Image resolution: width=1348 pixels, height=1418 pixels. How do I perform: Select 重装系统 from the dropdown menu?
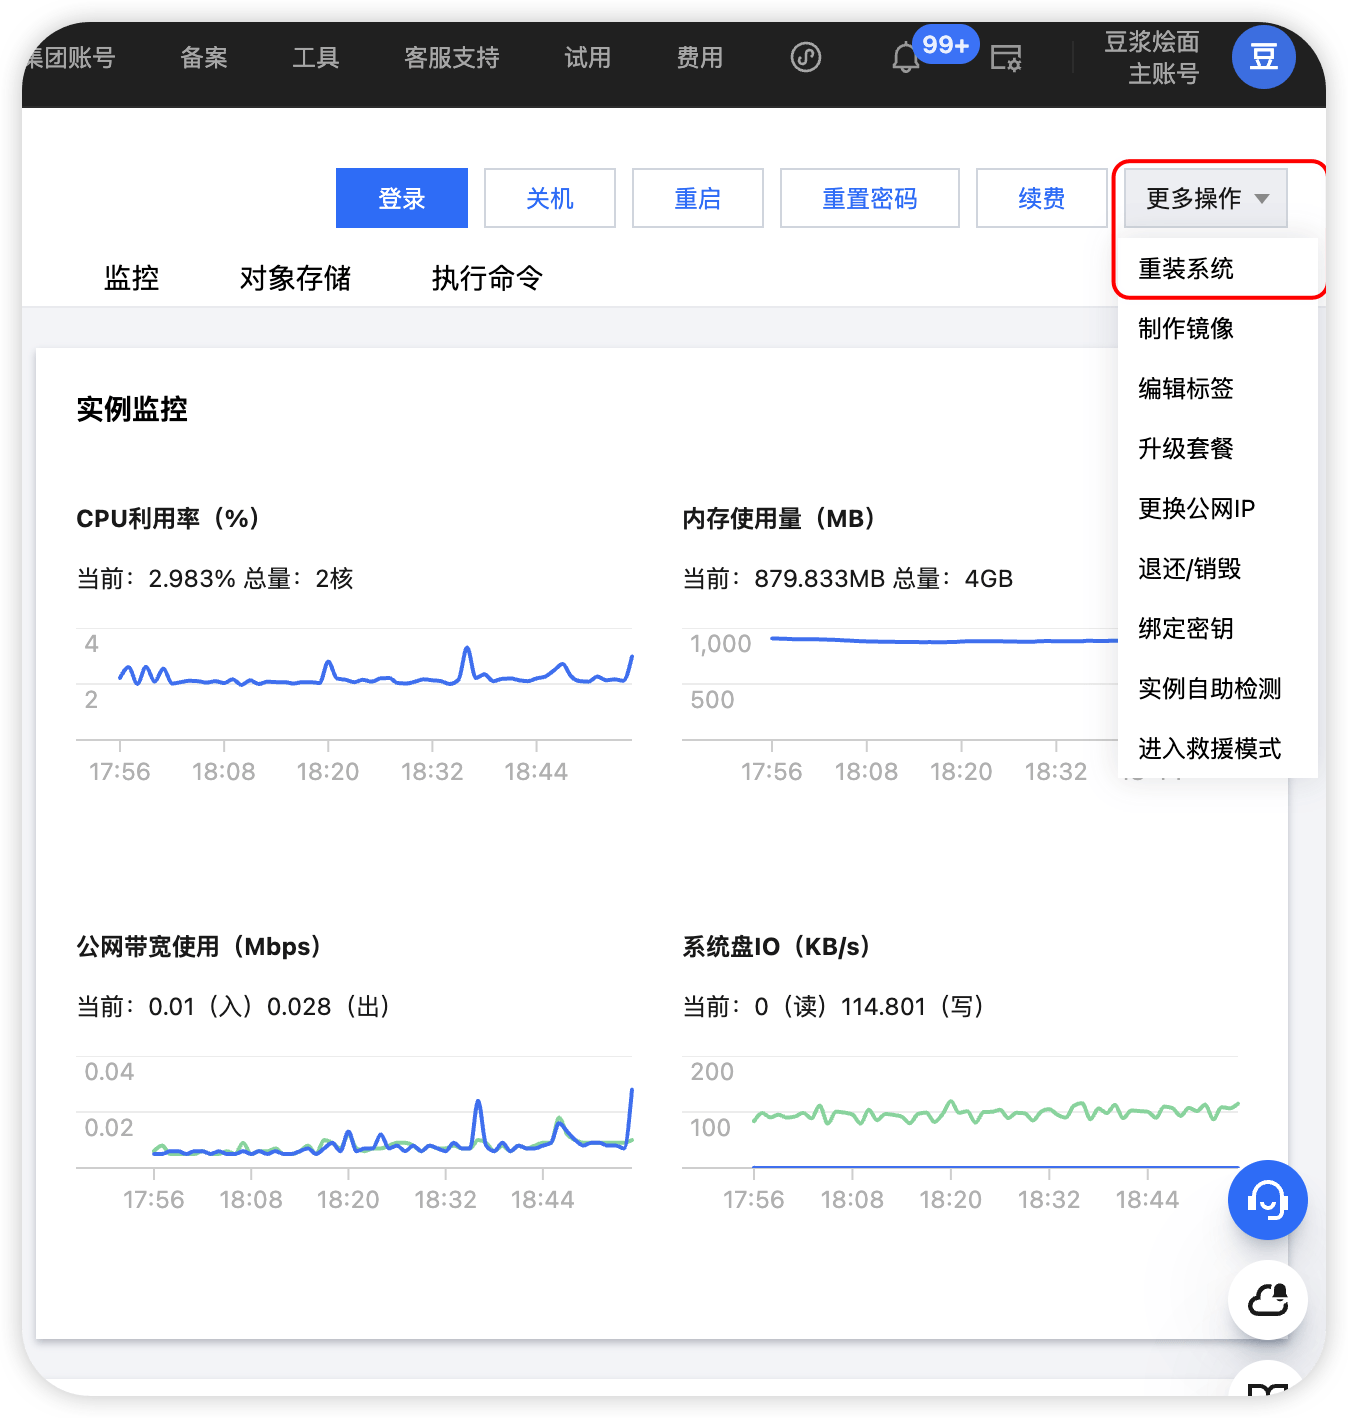coord(1186,268)
